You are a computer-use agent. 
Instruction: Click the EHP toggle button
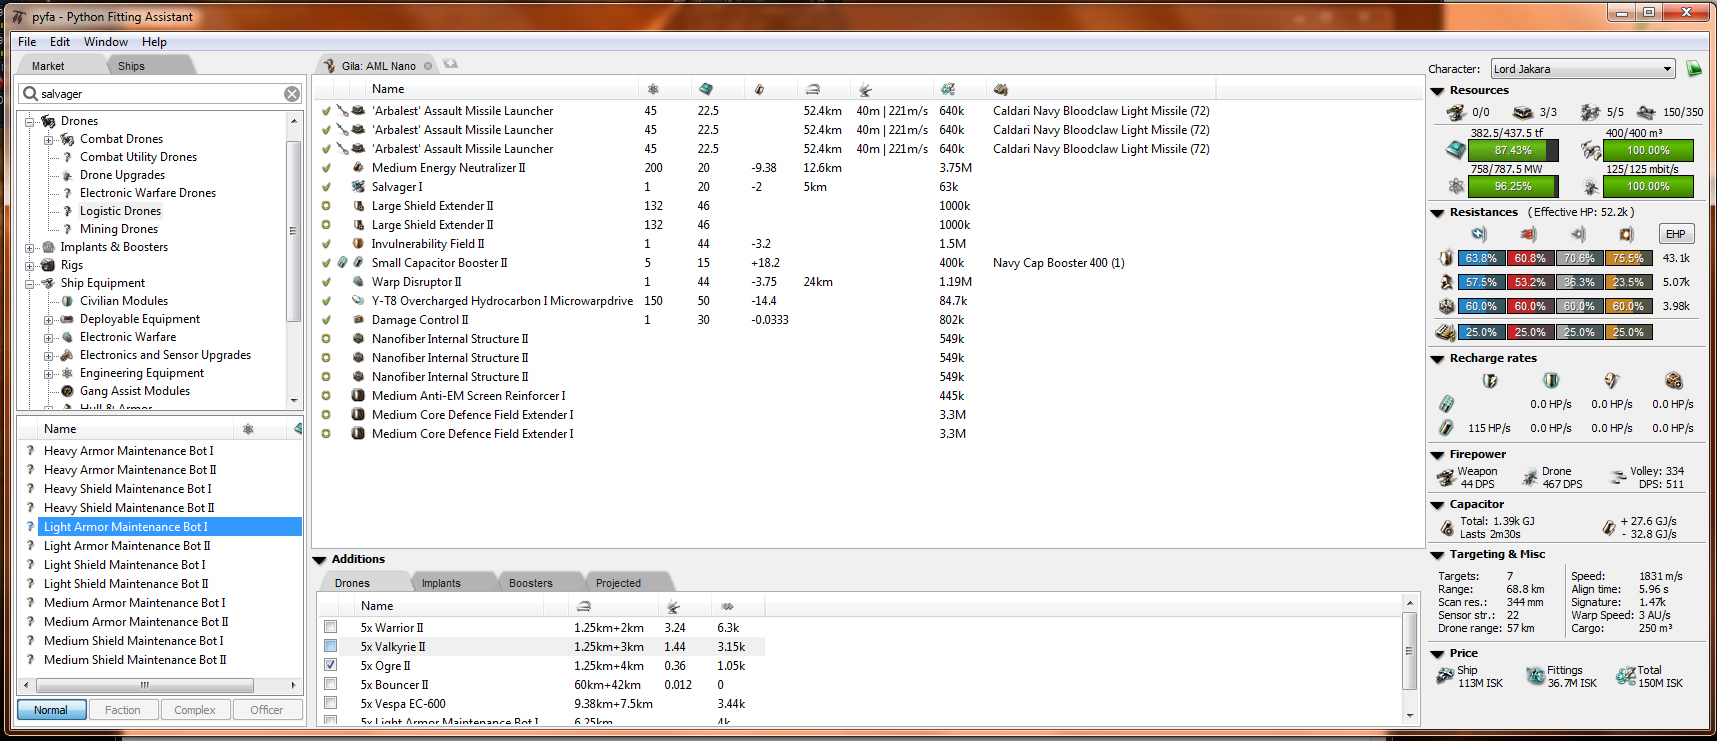1676,234
